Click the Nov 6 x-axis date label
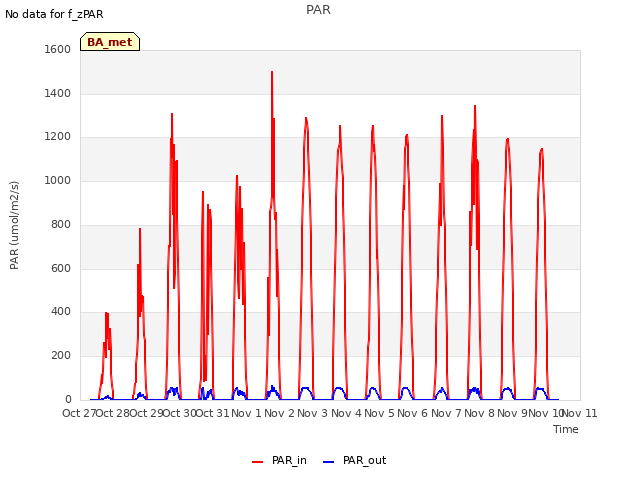Image resolution: width=640 pixels, height=480 pixels. tap(413, 413)
